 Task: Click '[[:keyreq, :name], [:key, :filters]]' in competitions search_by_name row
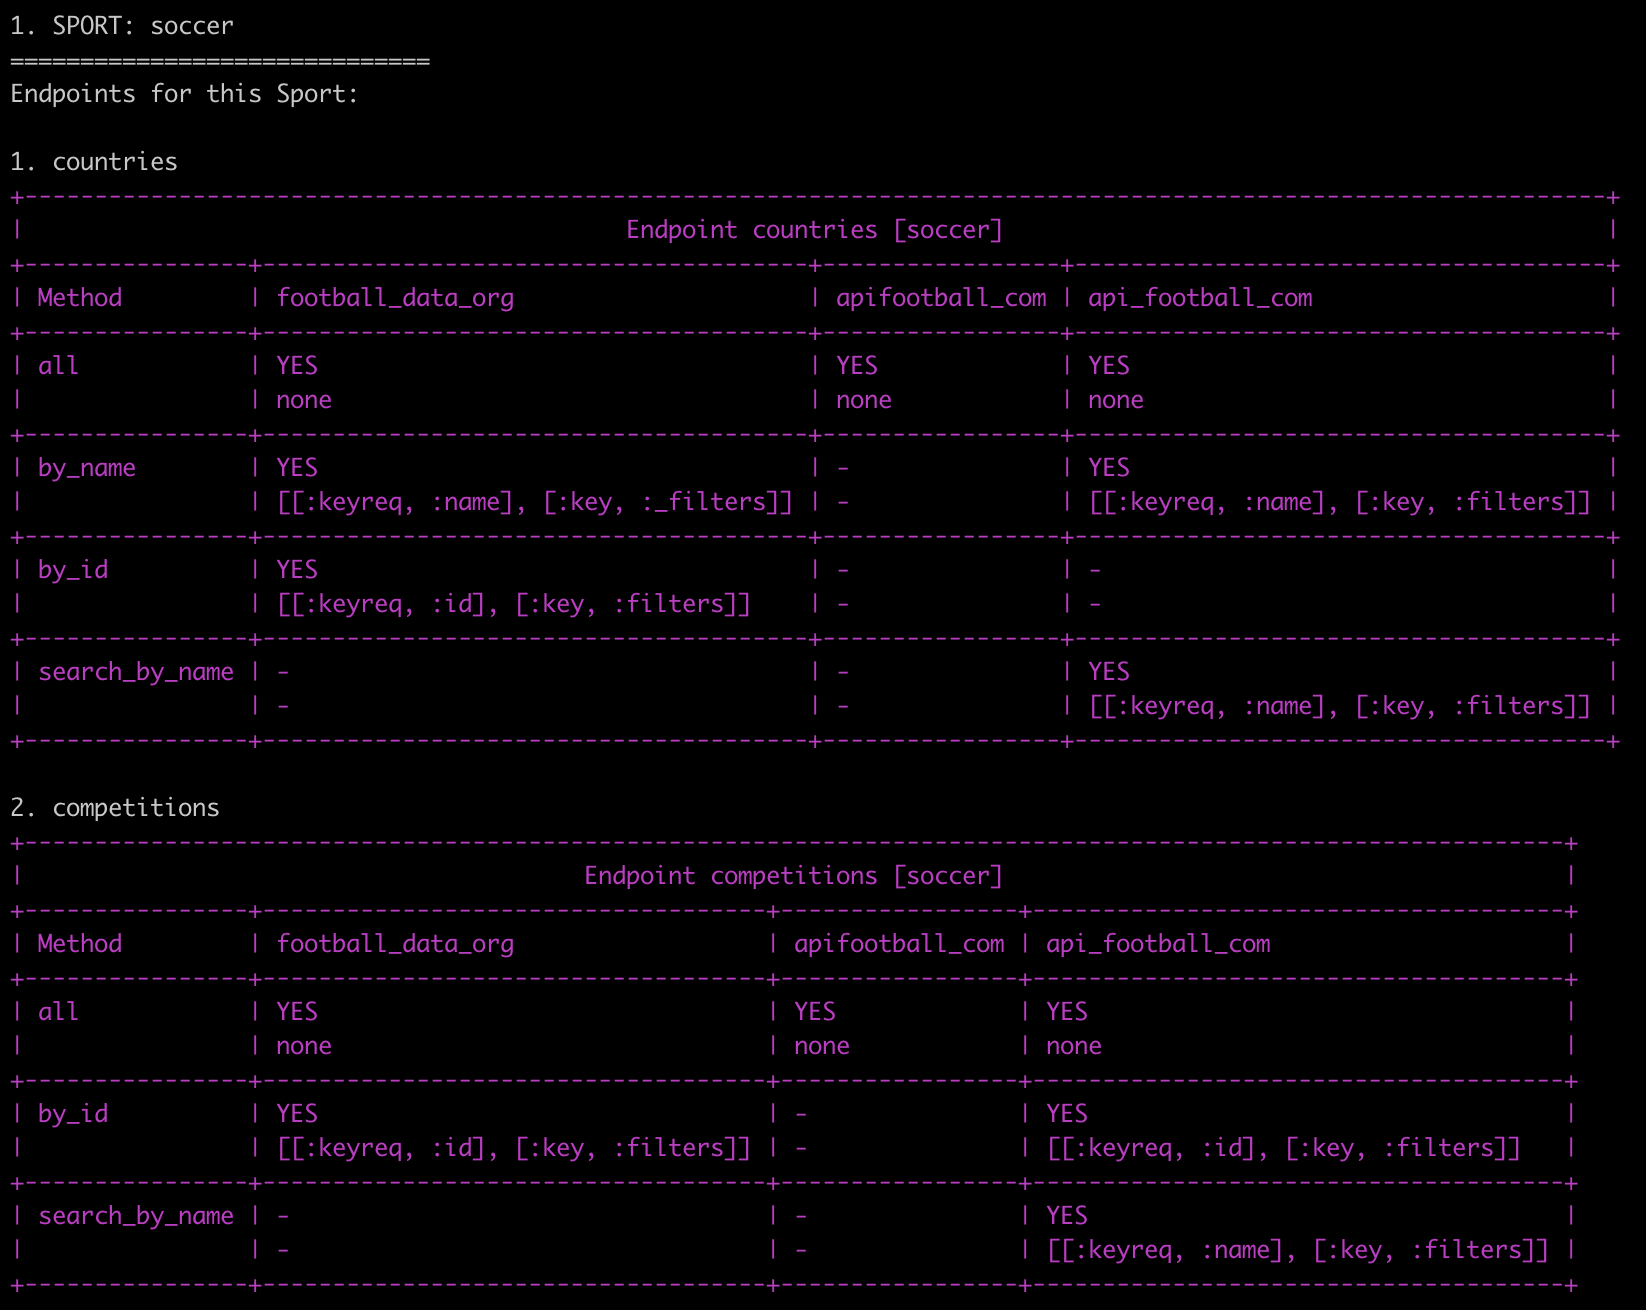[x=1298, y=1250]
